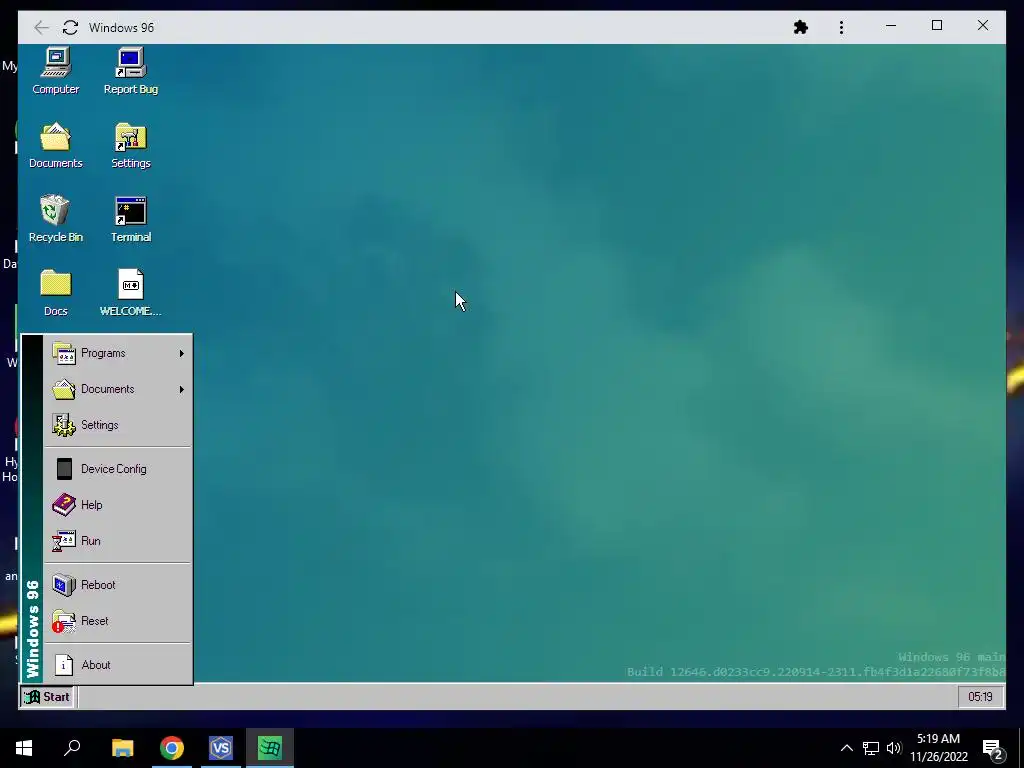
Task: Open Windows taskbar search
Action: point(72,748)
